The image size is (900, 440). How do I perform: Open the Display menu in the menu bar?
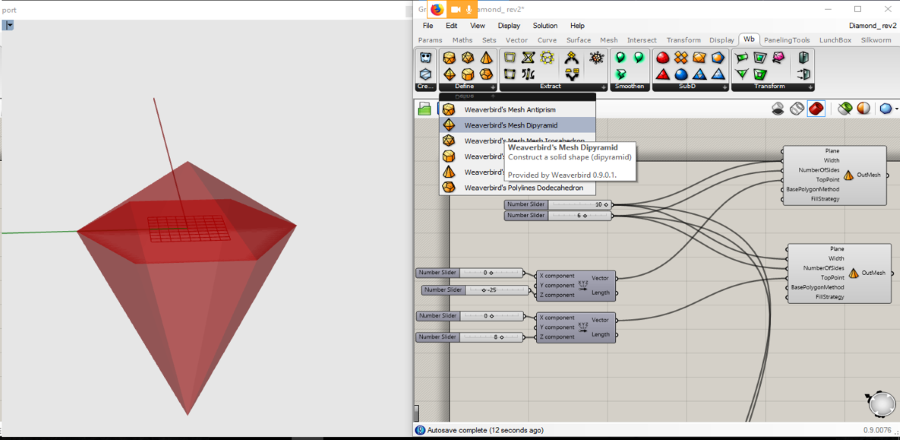(509, 26)
